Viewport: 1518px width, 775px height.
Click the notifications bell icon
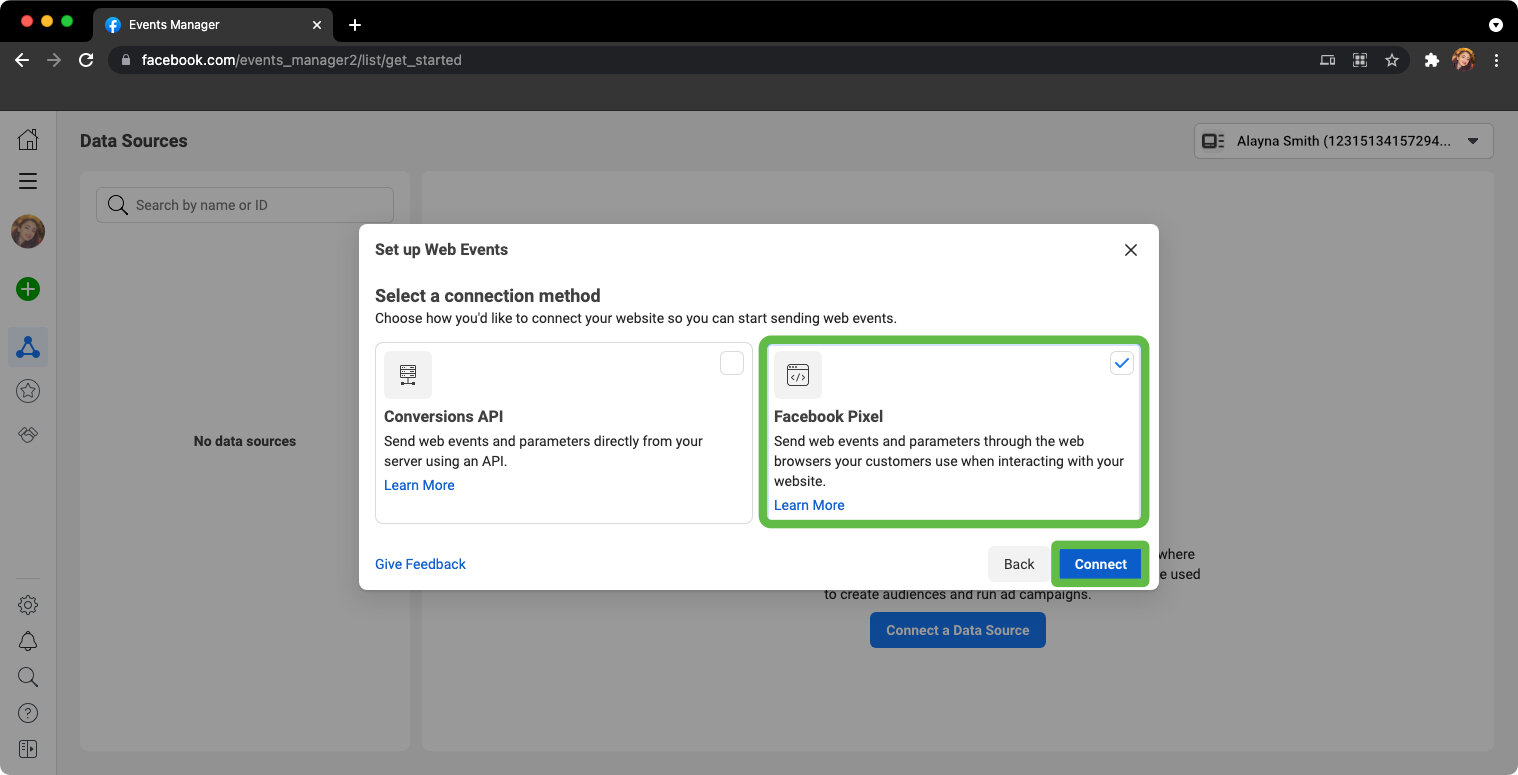pyautogui.click(x=28, y=641)
